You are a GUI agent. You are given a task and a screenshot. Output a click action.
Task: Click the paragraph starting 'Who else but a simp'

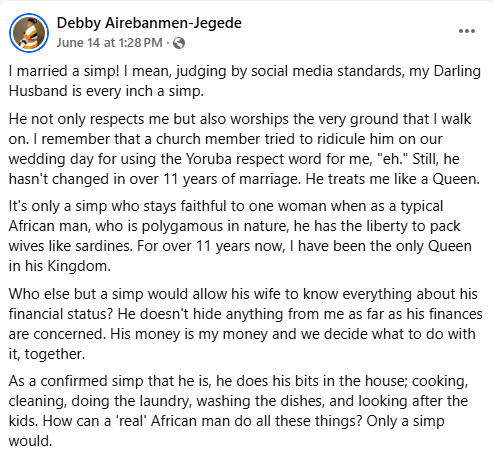click(246, 324)
